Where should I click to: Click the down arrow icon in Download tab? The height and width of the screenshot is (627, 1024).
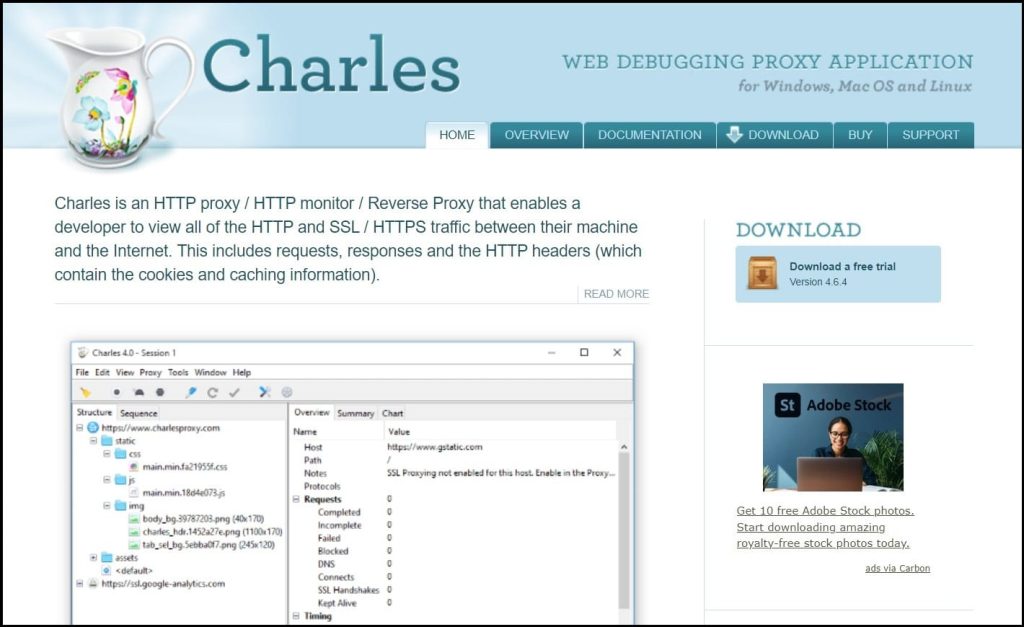click(734, 135)
